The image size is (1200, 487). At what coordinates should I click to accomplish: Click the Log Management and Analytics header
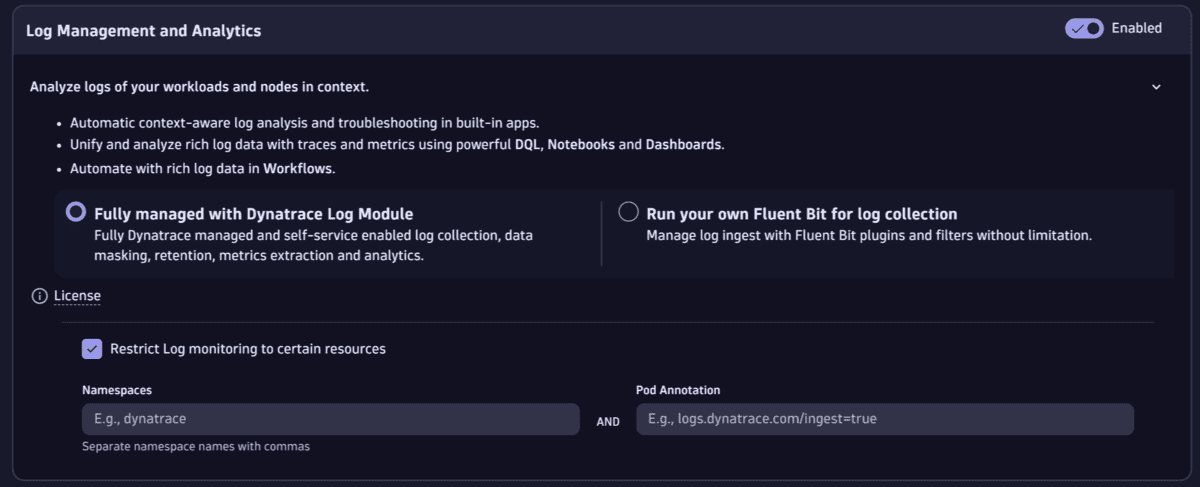click(x=143, y=31)
